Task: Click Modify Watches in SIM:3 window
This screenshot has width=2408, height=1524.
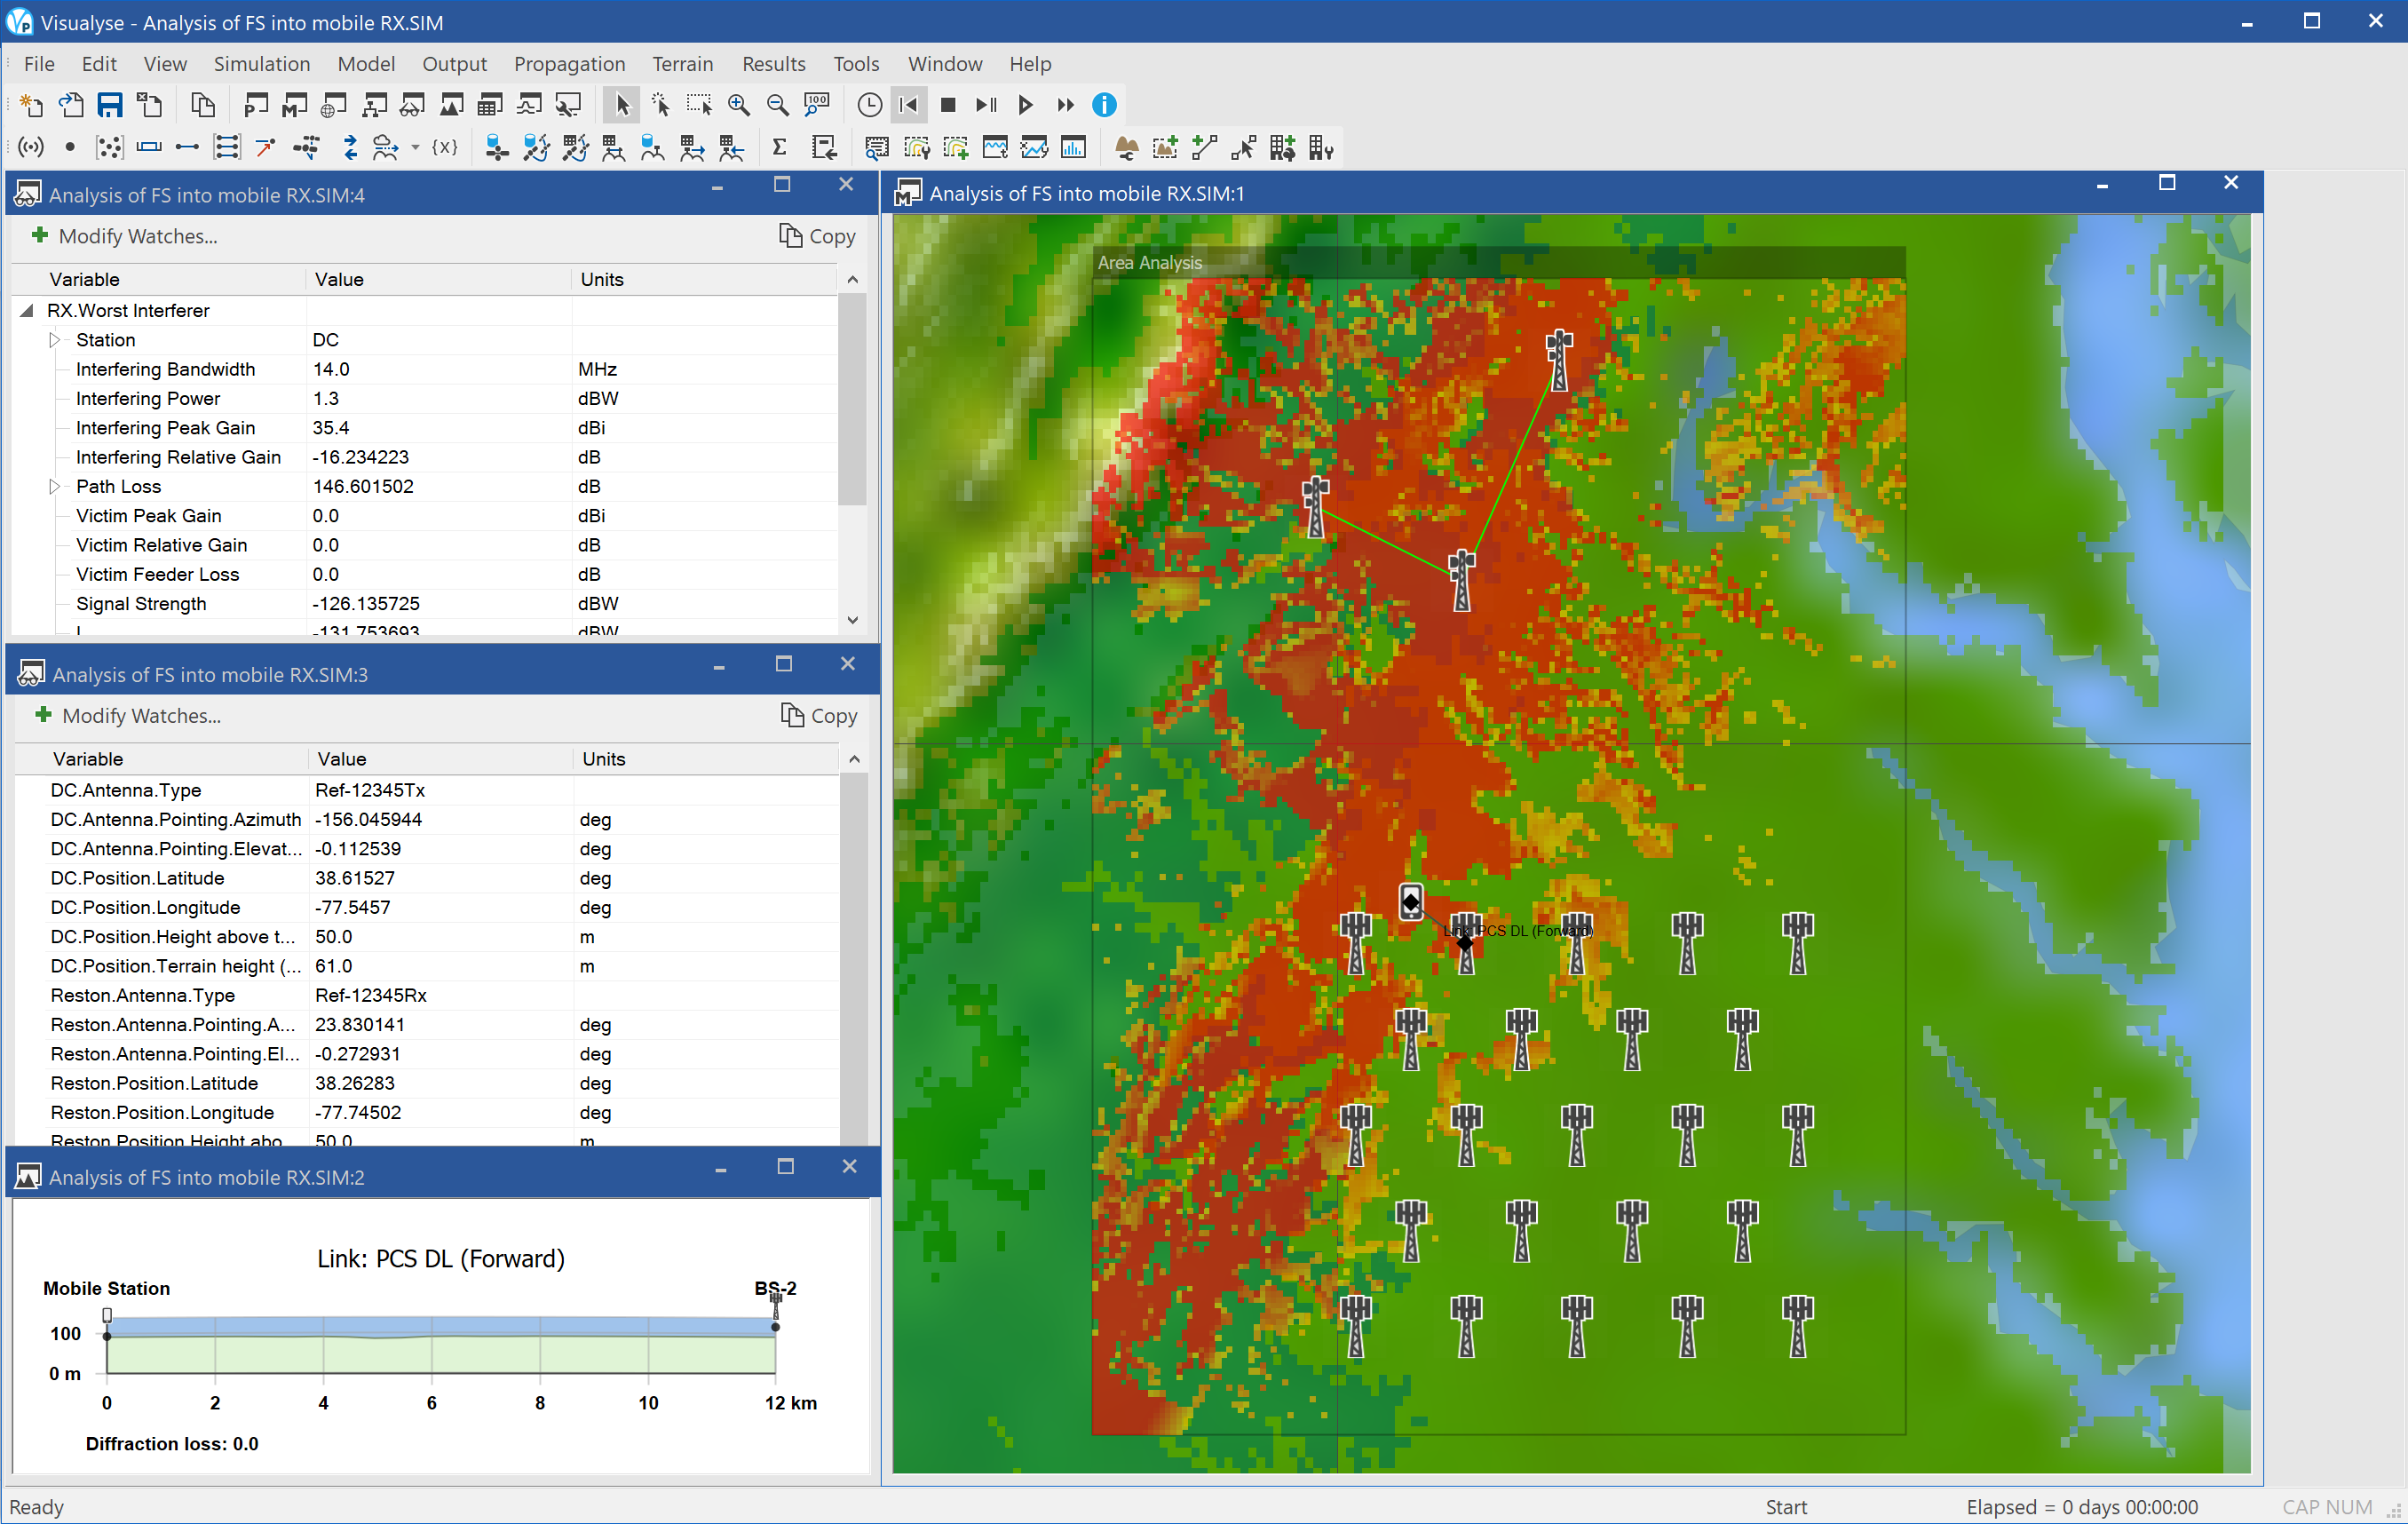Action: point(128,716)
